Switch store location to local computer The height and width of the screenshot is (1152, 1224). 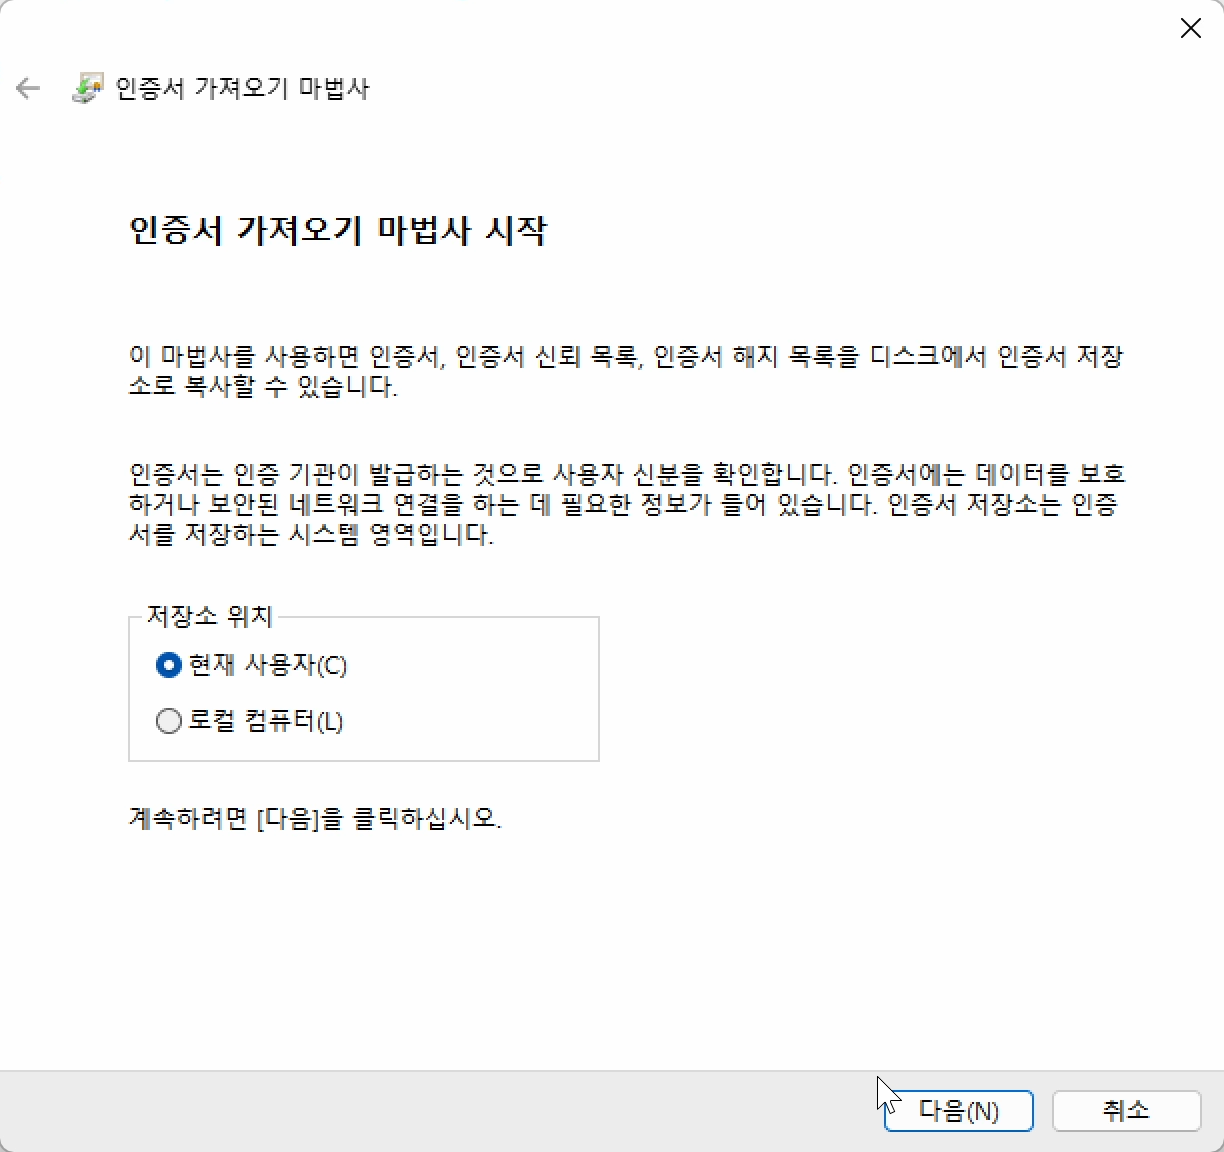pyautogui.click(x=168, y=720)
